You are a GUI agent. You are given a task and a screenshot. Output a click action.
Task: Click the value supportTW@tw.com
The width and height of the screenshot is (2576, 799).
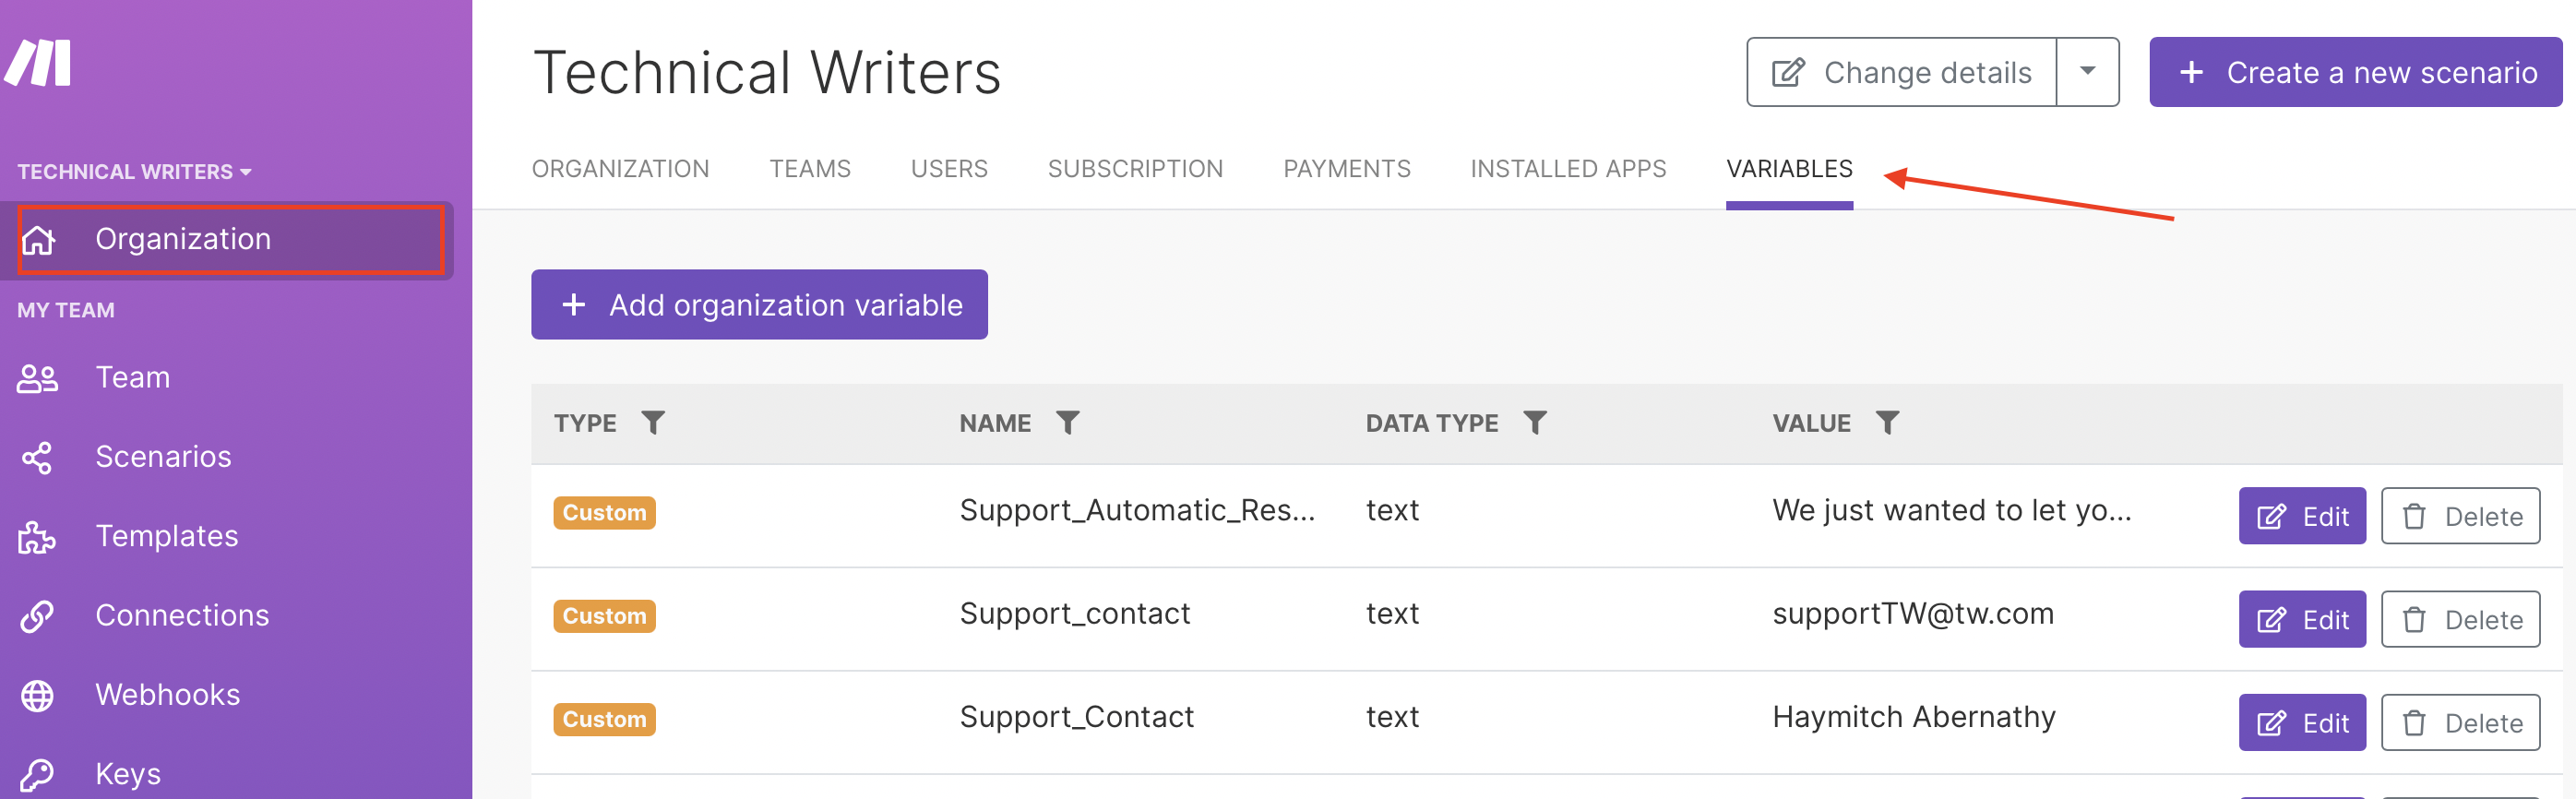(x=1913, y=614)
